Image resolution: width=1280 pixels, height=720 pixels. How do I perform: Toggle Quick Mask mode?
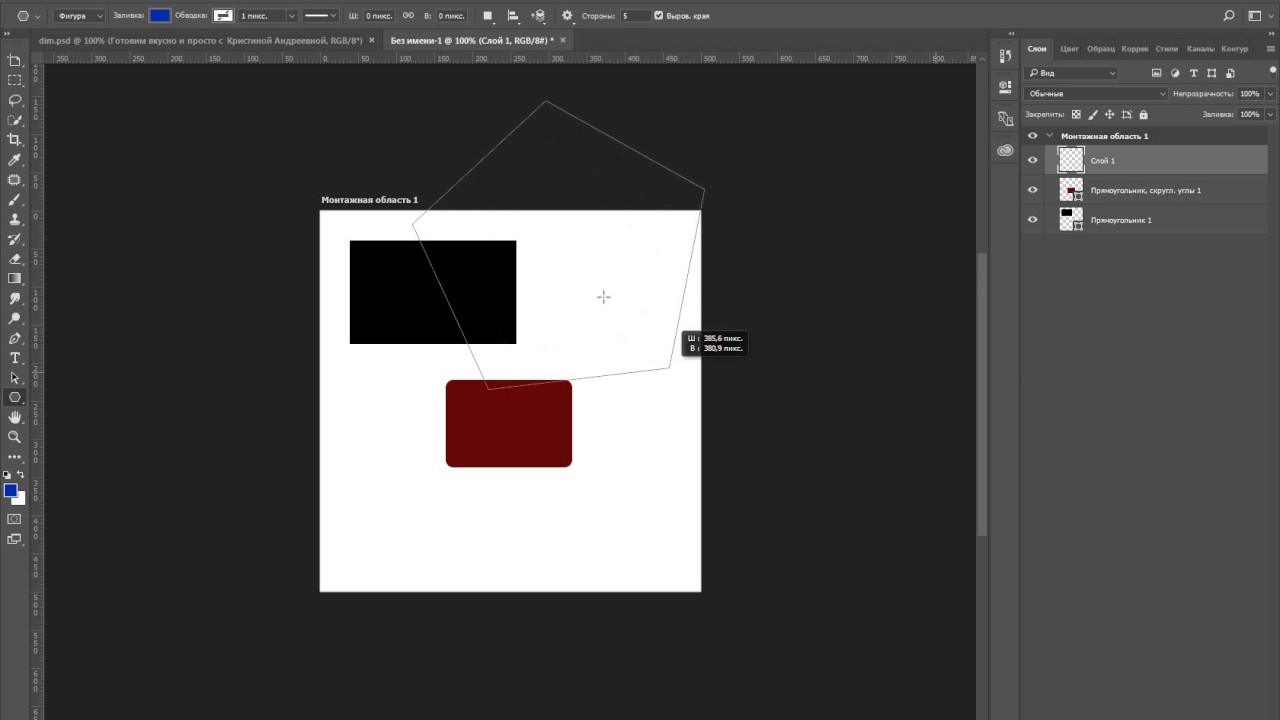(14, 519)
